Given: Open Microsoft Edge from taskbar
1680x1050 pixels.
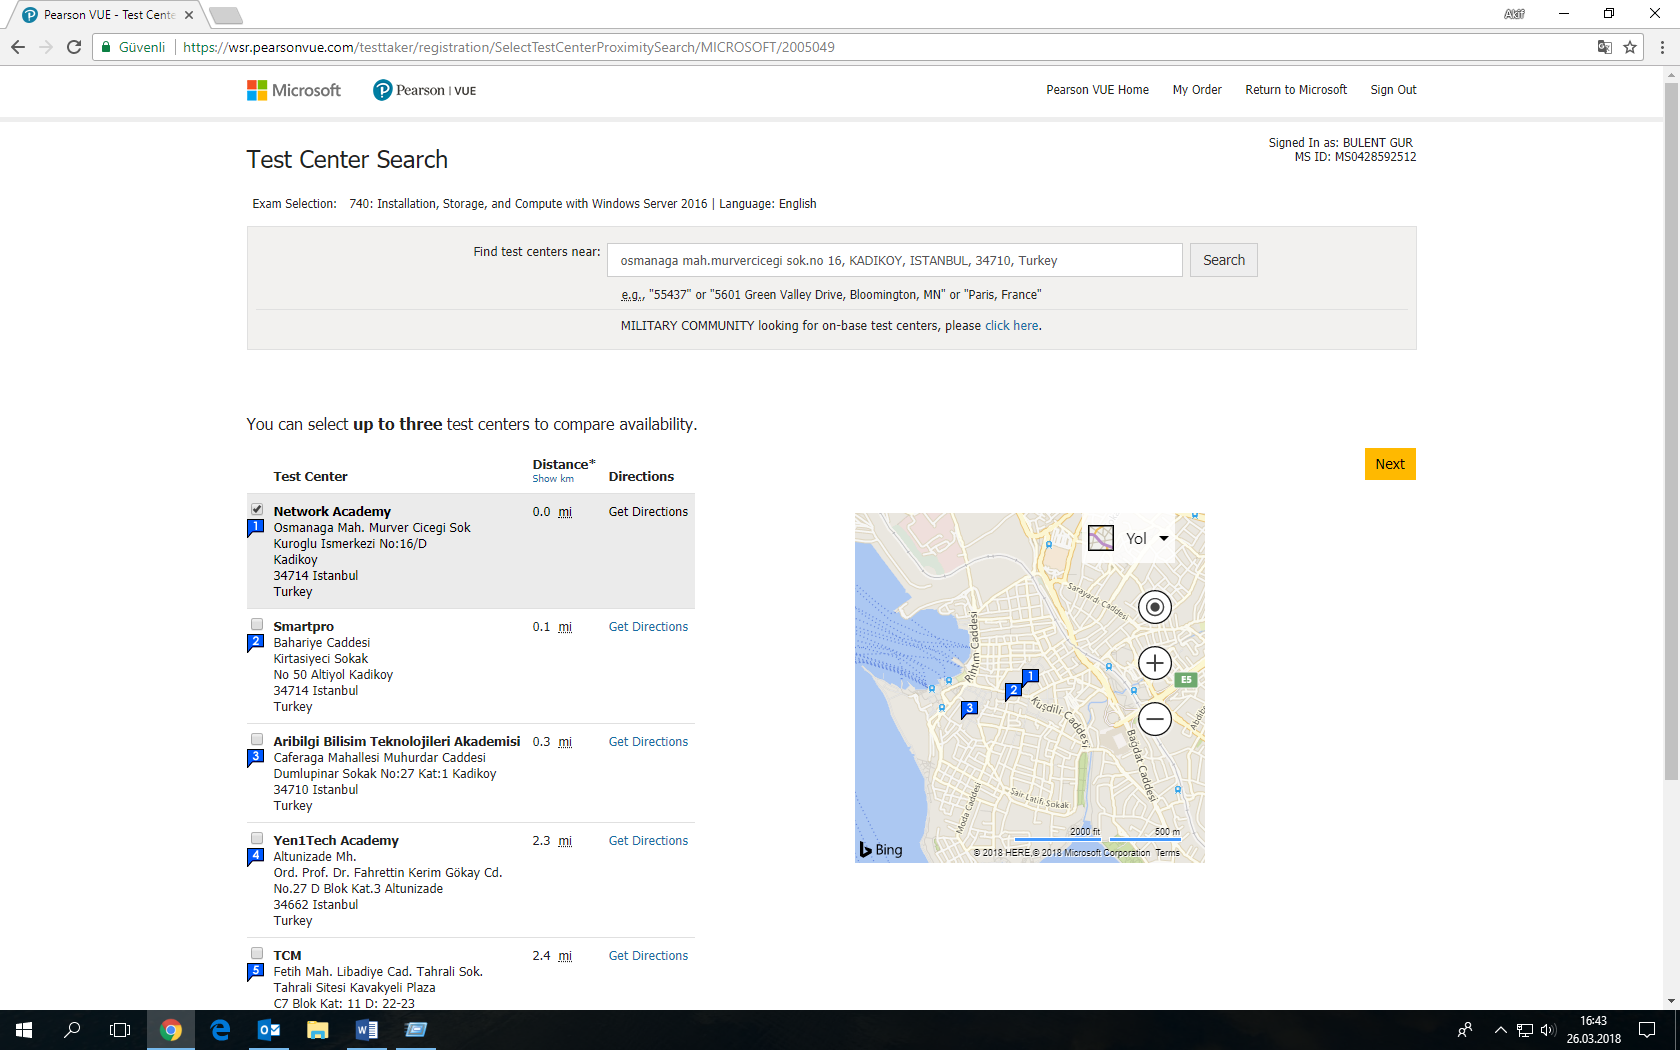Looking at the screenshot, I should tap(220, 1030).
